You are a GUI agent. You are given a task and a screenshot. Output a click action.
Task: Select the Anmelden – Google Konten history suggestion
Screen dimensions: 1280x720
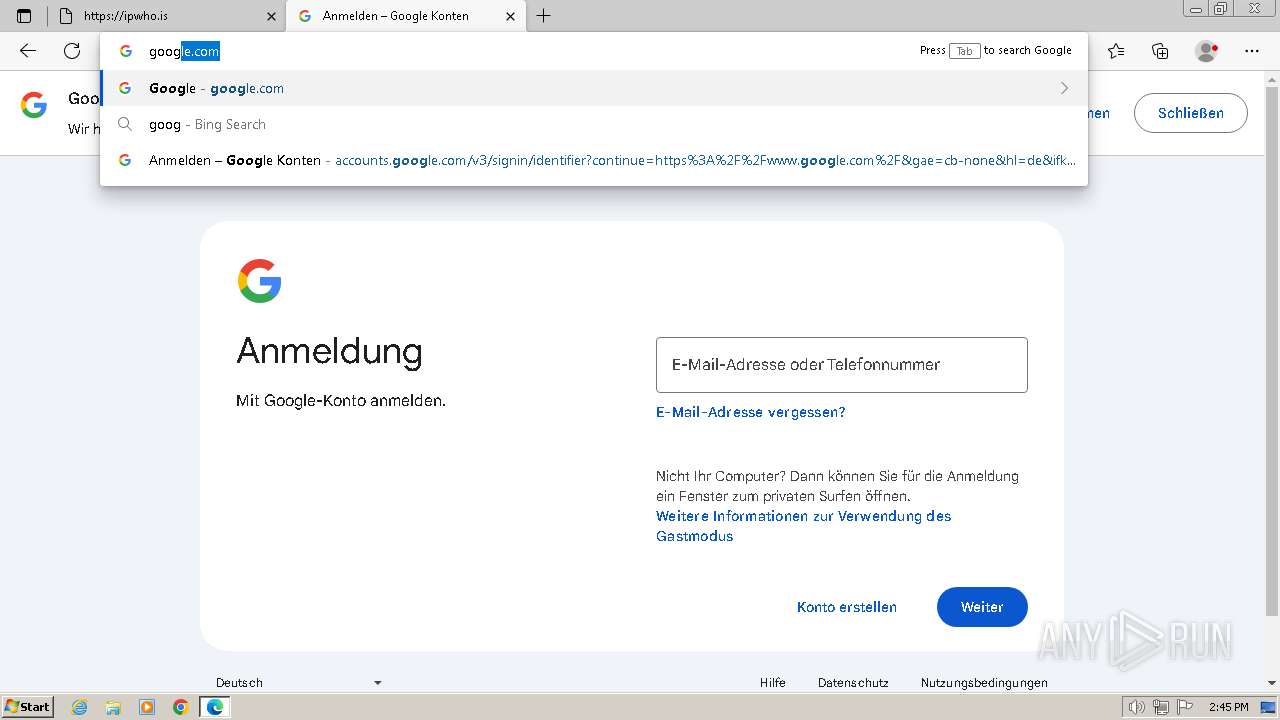(594, 160)
